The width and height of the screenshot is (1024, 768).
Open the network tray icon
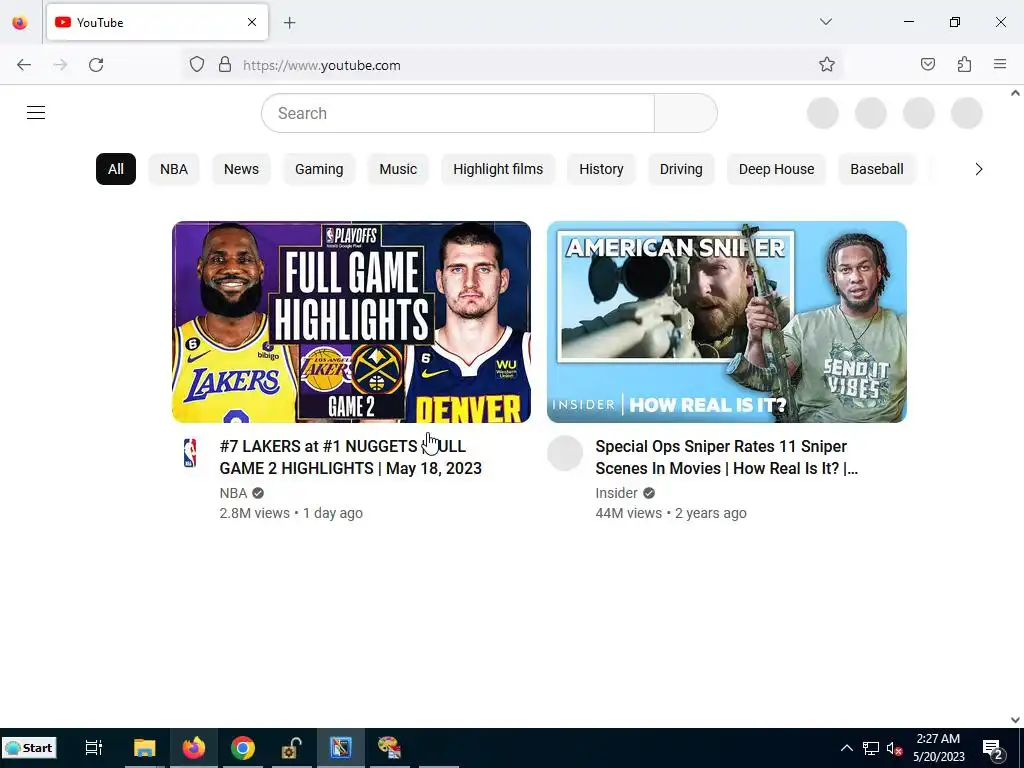point(871,748)
